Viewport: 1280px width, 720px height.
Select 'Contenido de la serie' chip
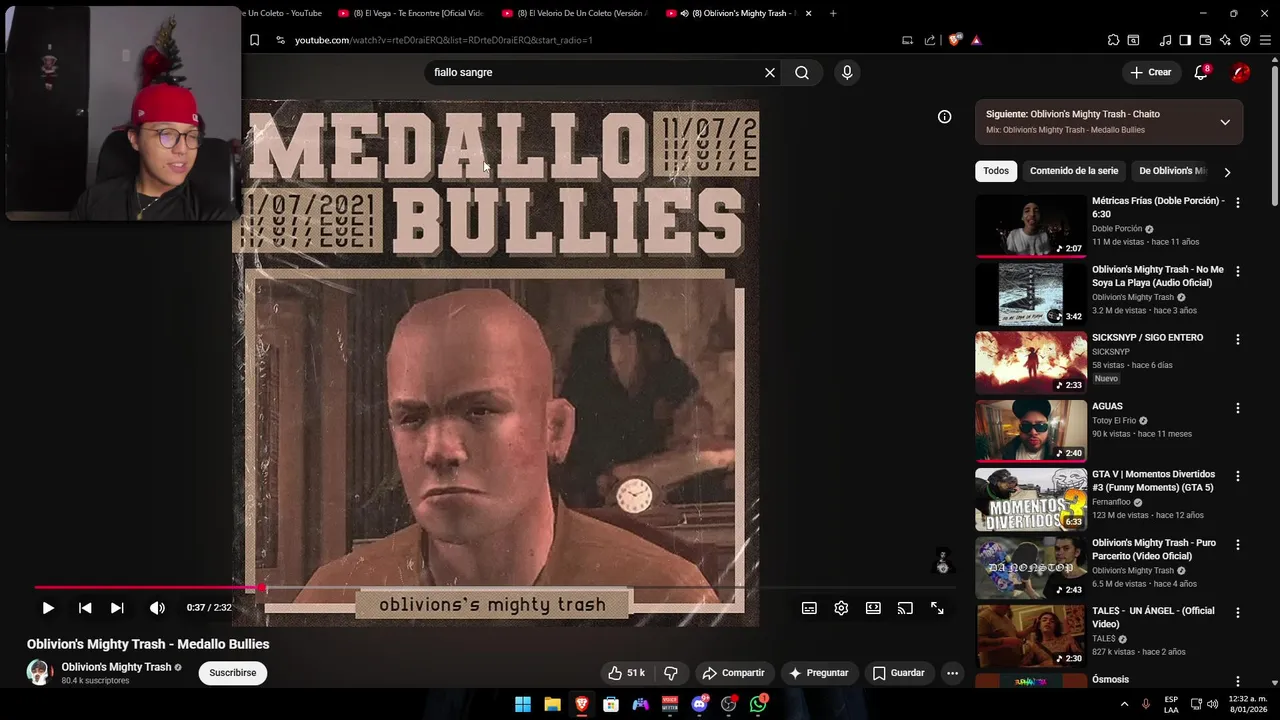(1074, 171)
